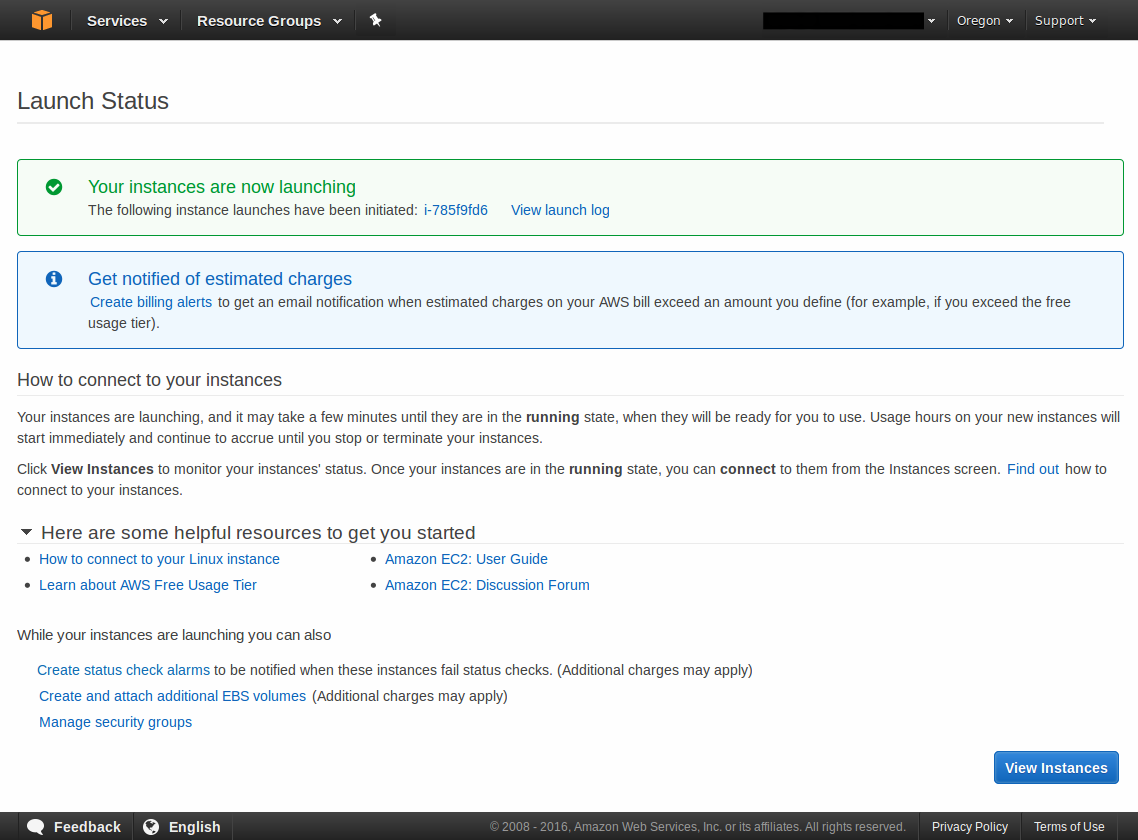Open Manage security groups link
The height and width of the screenshot is (840, 1138).
115,722
